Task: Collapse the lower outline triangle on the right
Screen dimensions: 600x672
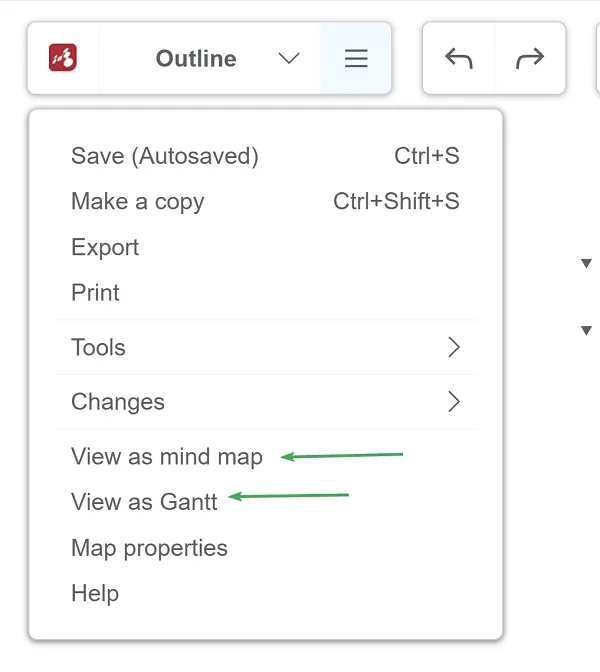Action: pos(586,330)
